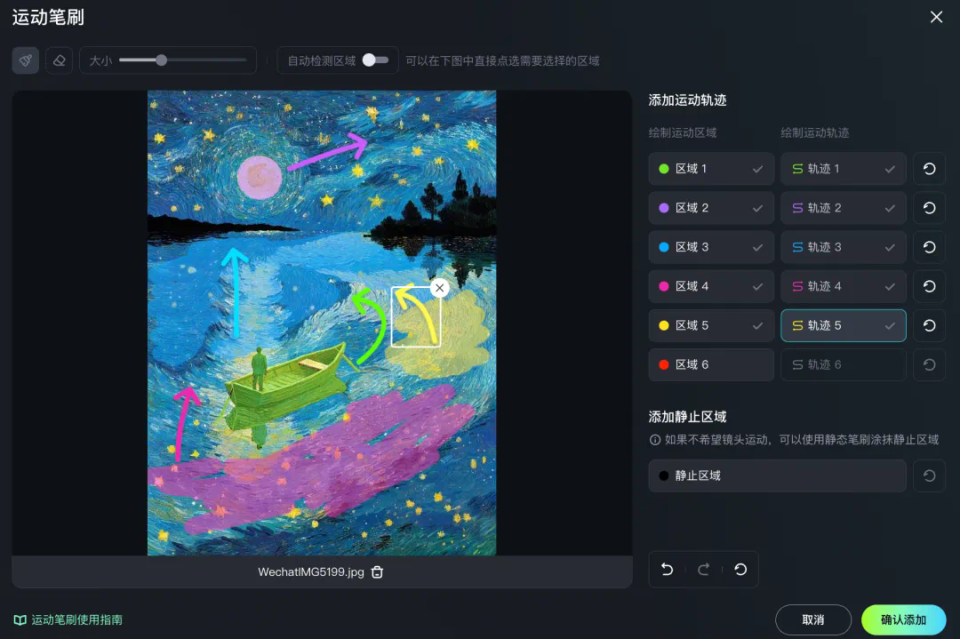Select the eraser tool icon
Image resolution: width=960 pixels, height=639 pixels.
pyautogui.click(x=59, y=61)
